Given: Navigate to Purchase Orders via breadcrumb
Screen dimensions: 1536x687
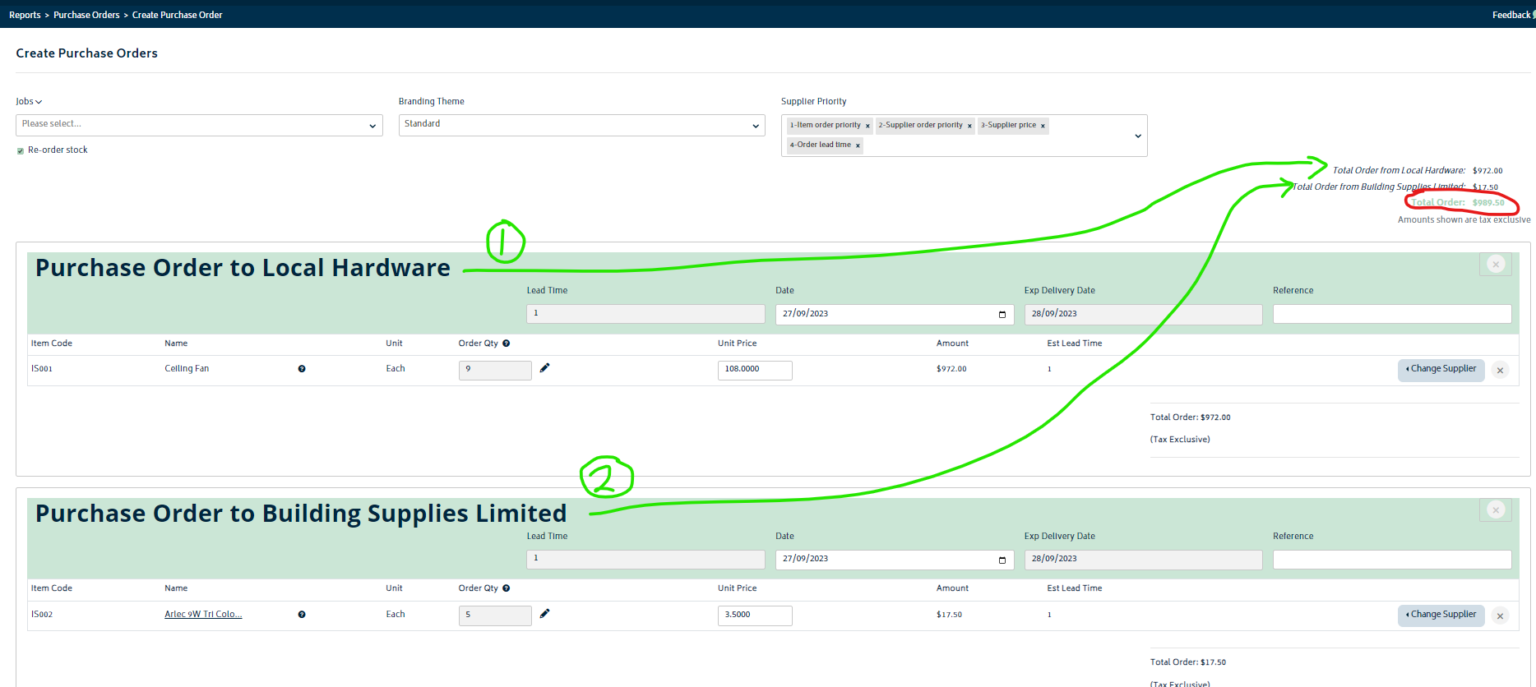Looking at the screenshot, I should point(84,14).
